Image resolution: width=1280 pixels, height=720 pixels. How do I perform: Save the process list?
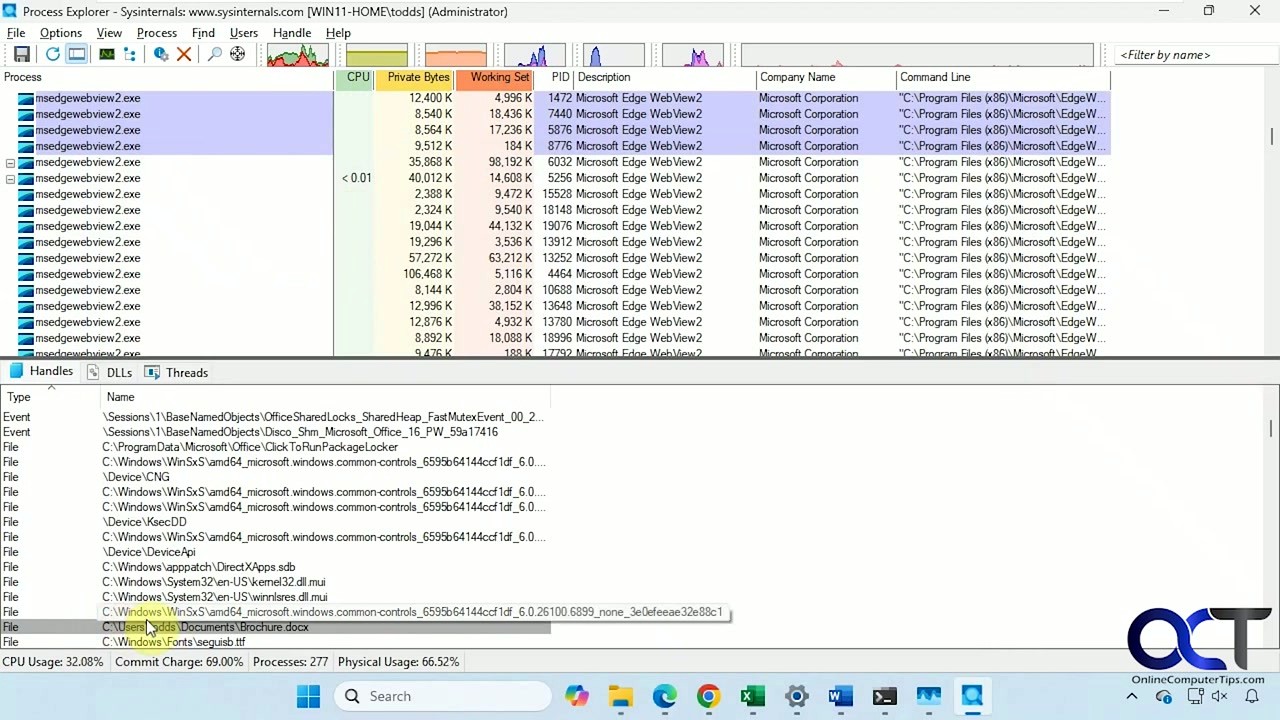(22, 54)
